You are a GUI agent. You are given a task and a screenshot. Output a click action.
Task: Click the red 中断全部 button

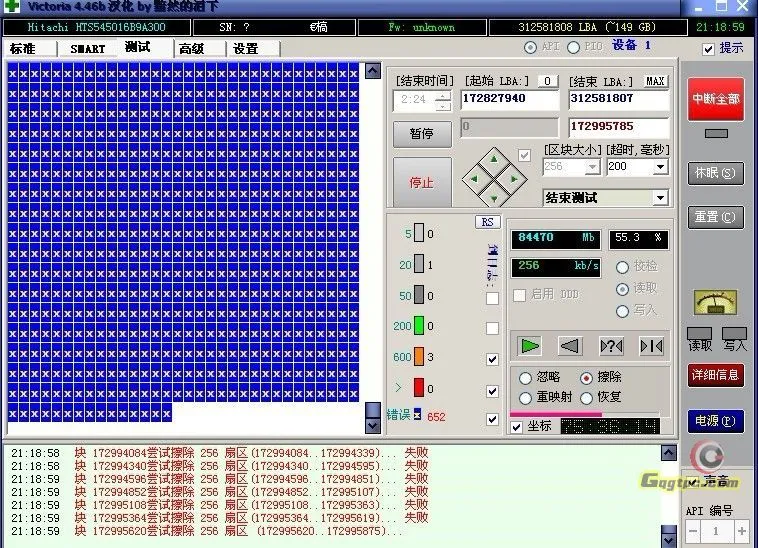tap(715, 99)
